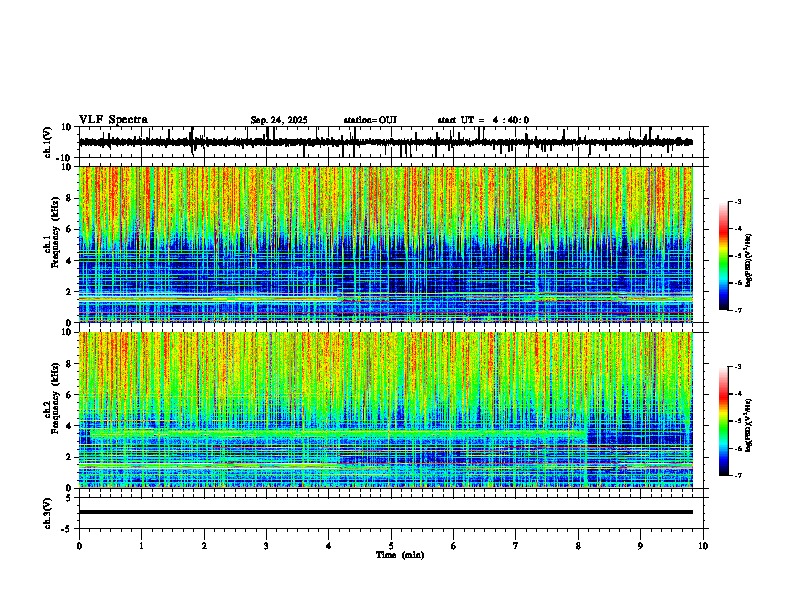
Task: Click time axis tick label "7"
Action: [x=516, y=546]
